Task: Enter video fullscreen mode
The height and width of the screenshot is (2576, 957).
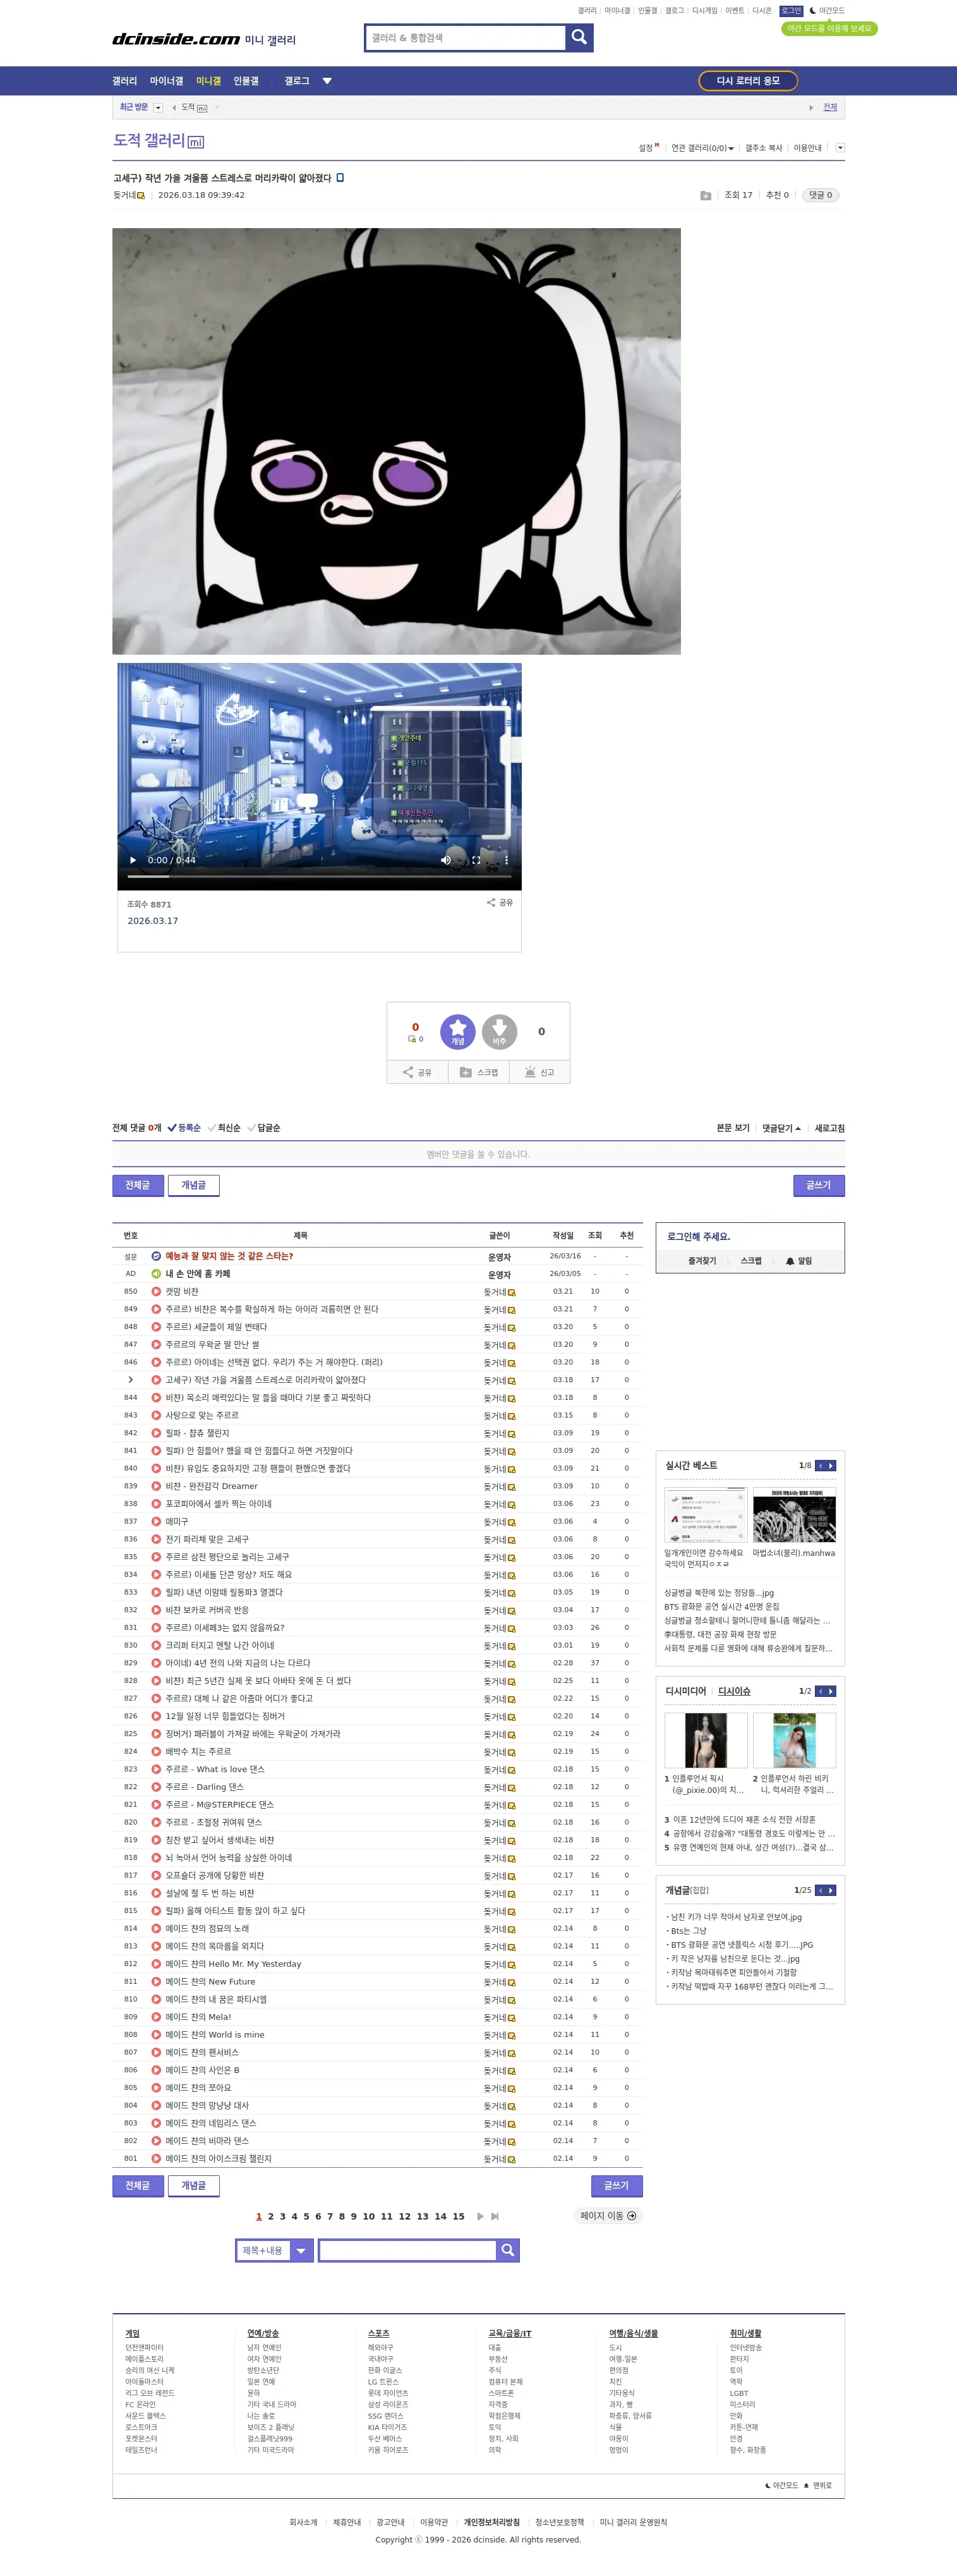Action: pos(476,860)
